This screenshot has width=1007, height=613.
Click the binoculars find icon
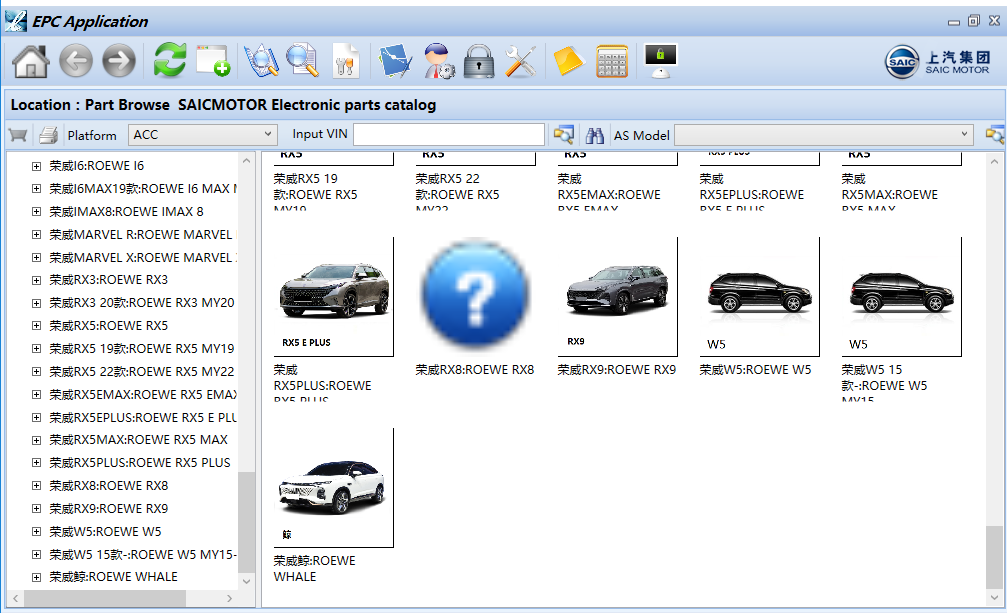click(595, 135)
